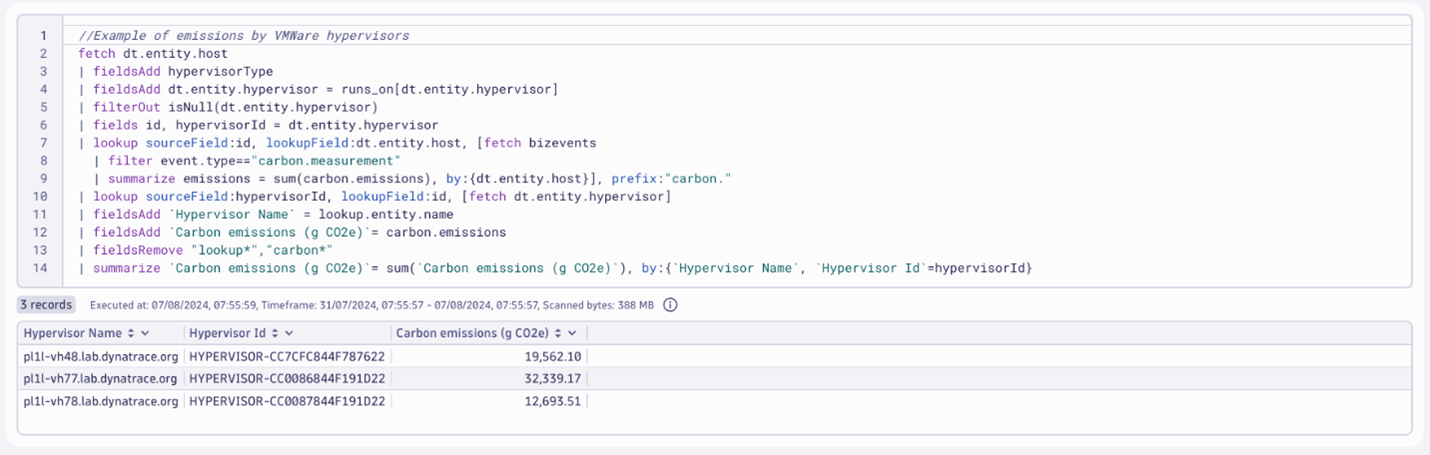Viewport: 1430px width, 455px height.
Task: Click the lookup sourceField:hypervisorId line
Action: 374,196
